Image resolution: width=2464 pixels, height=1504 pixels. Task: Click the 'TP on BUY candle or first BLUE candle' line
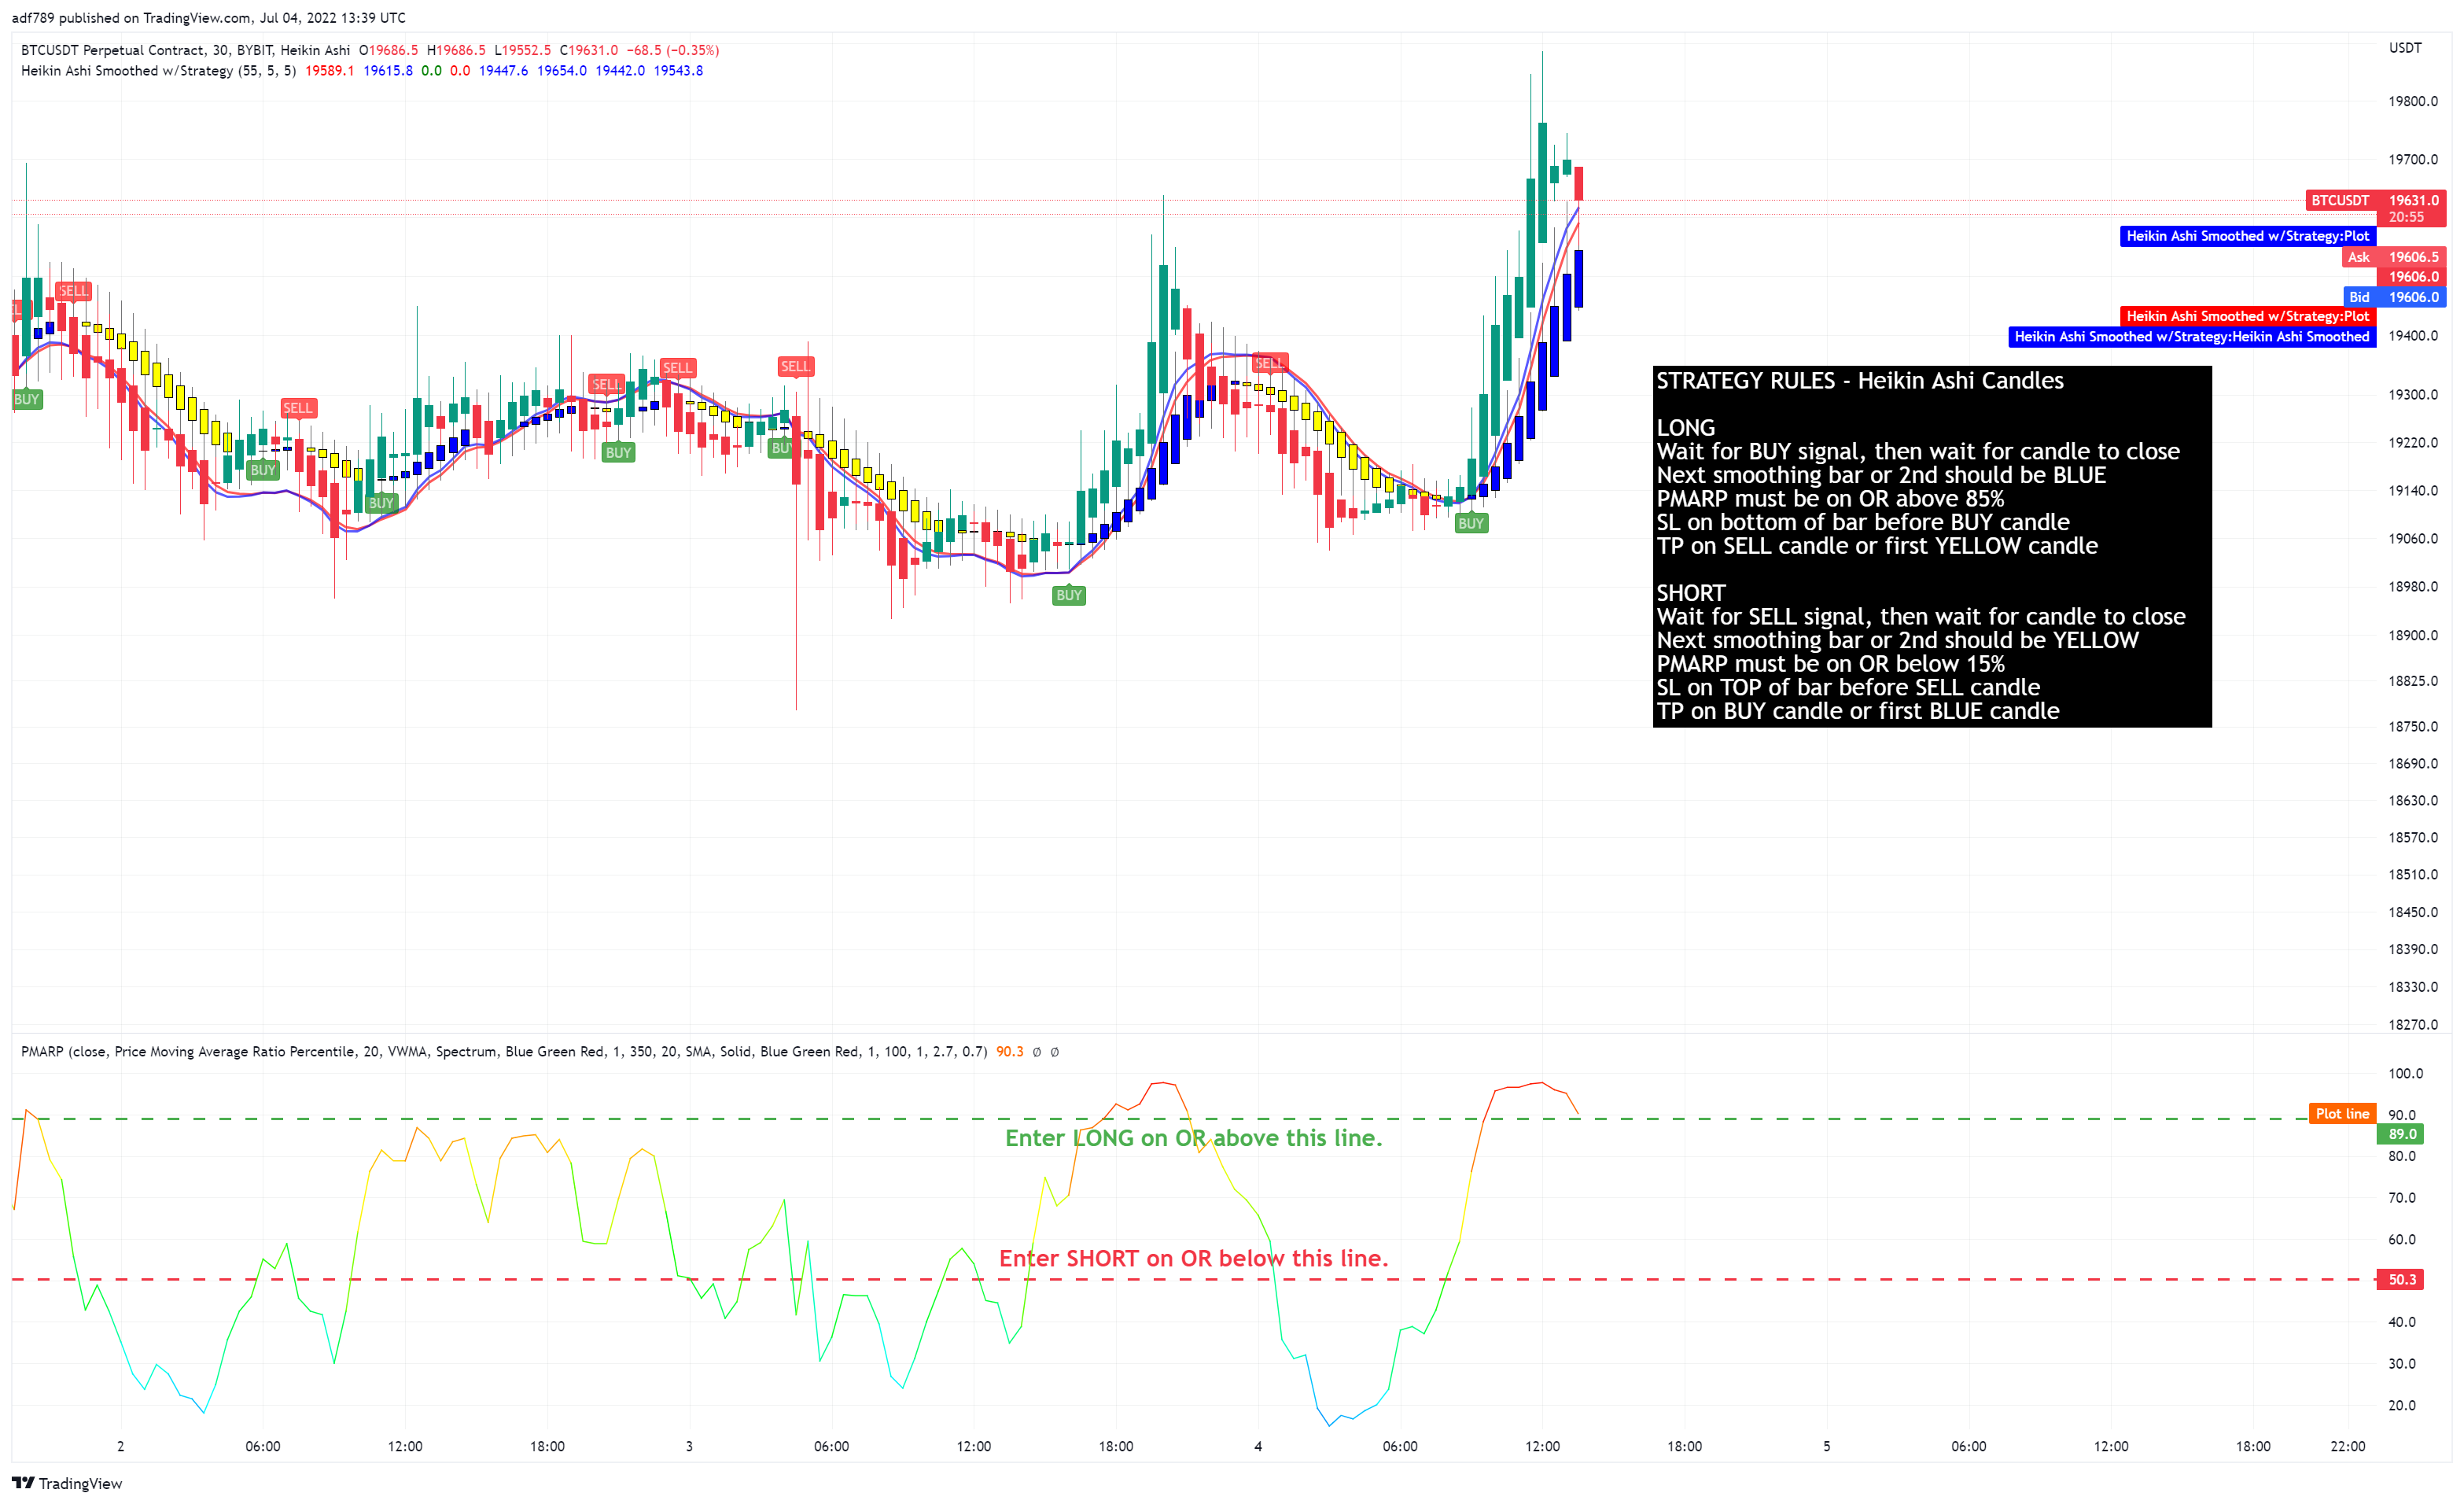1858,711
